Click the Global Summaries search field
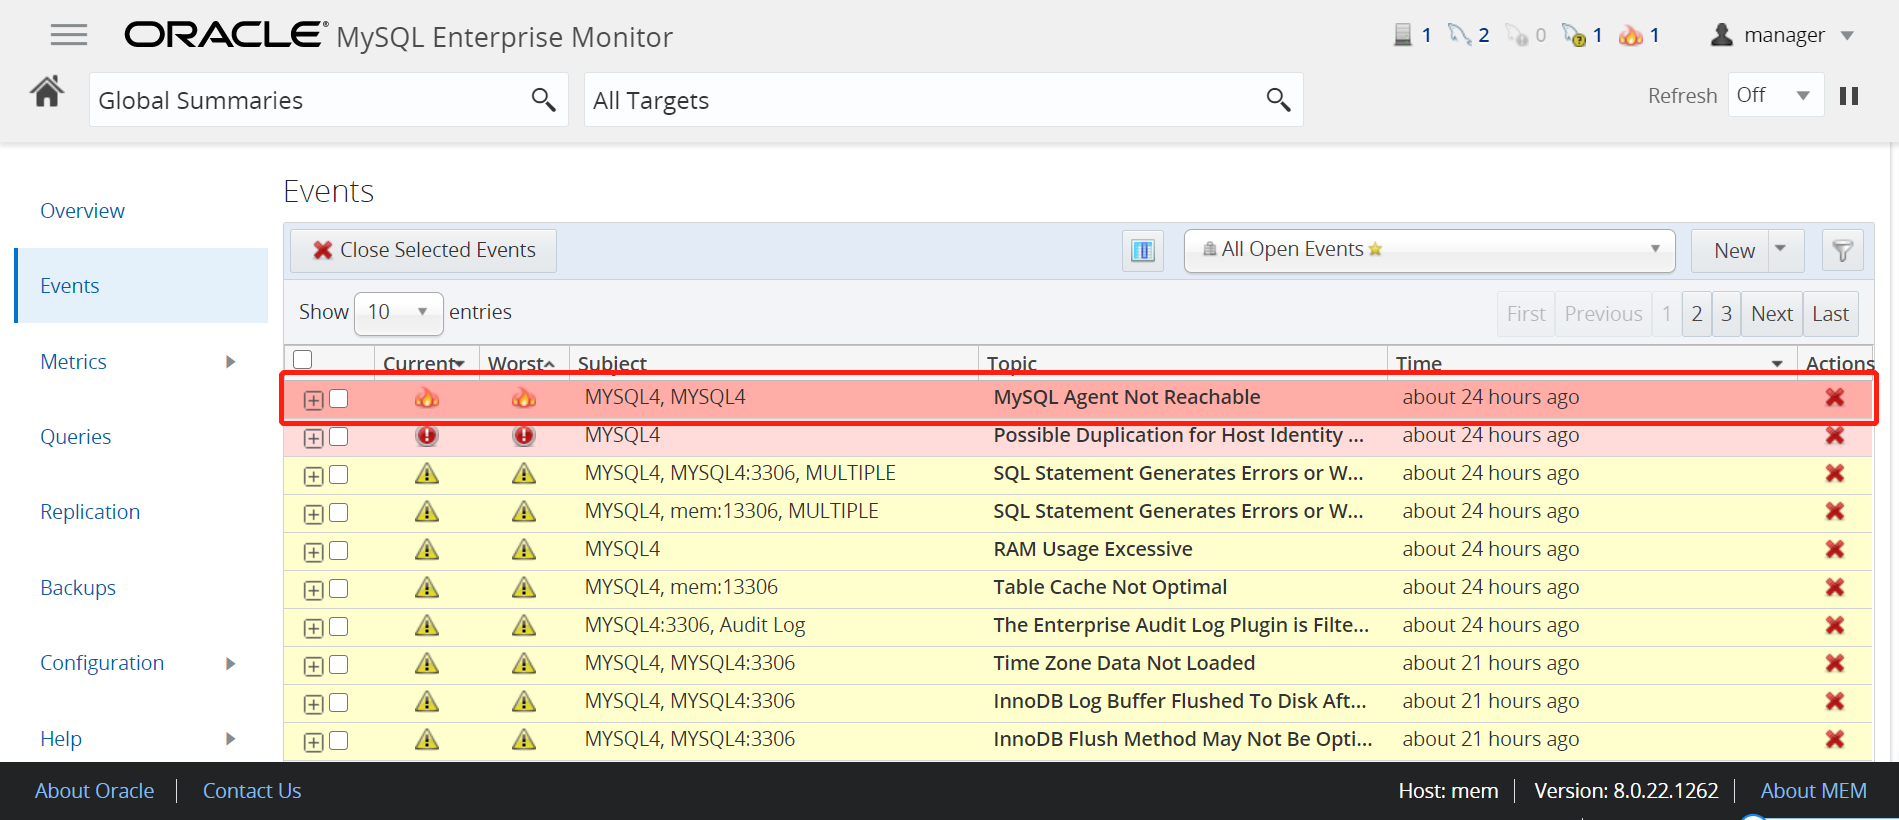 pyautogui.click(x=310, y=100)
